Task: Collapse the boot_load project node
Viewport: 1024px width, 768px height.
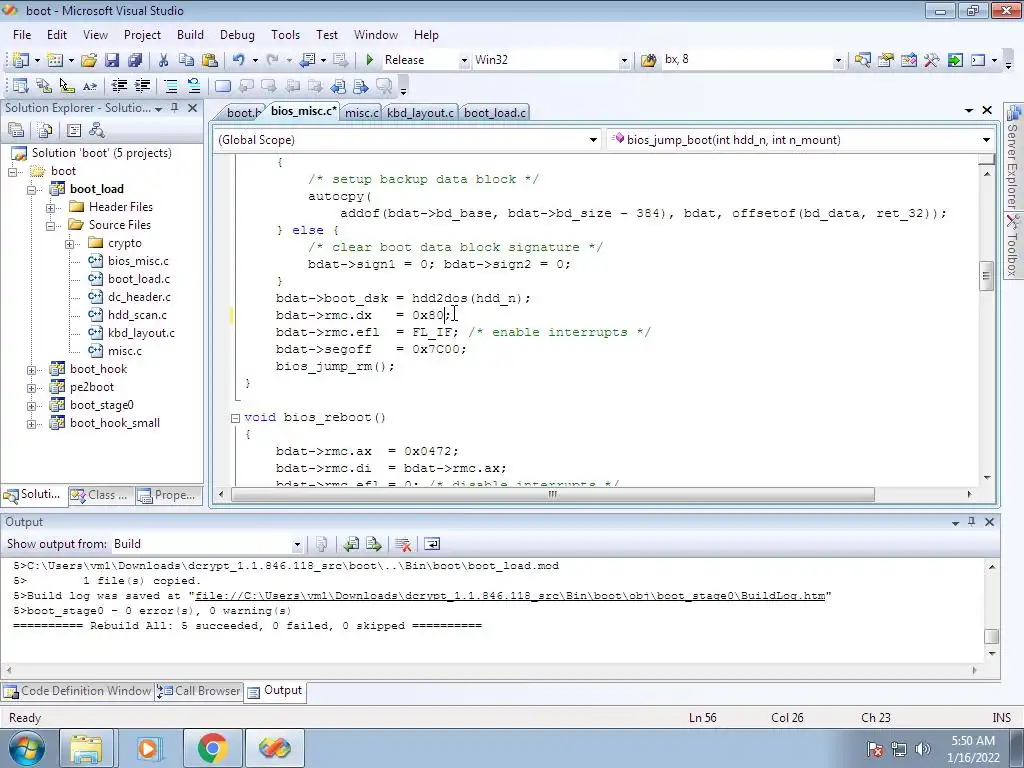Action: pyautogui.click(x=31, y=189)
